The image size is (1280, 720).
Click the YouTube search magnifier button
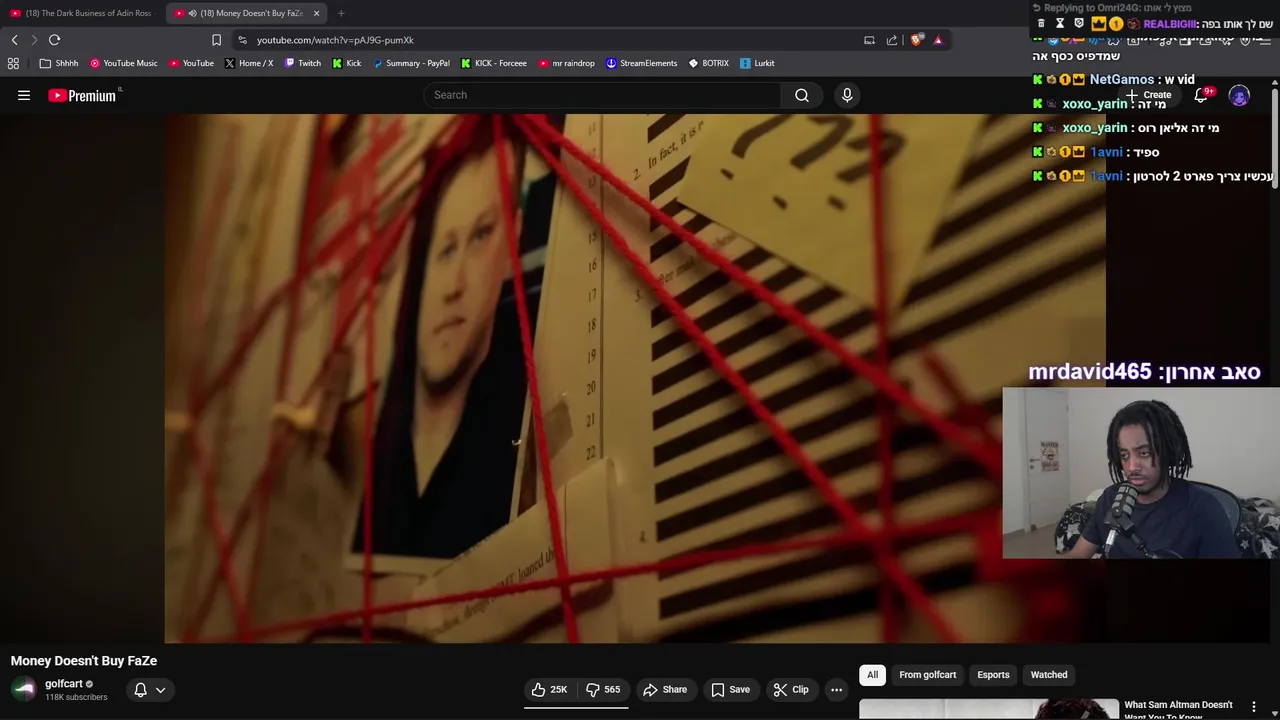802,95
